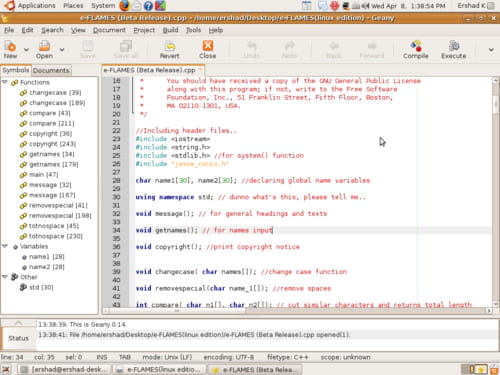
Task: Click the Close document toolbar icon
Action: 208,50
